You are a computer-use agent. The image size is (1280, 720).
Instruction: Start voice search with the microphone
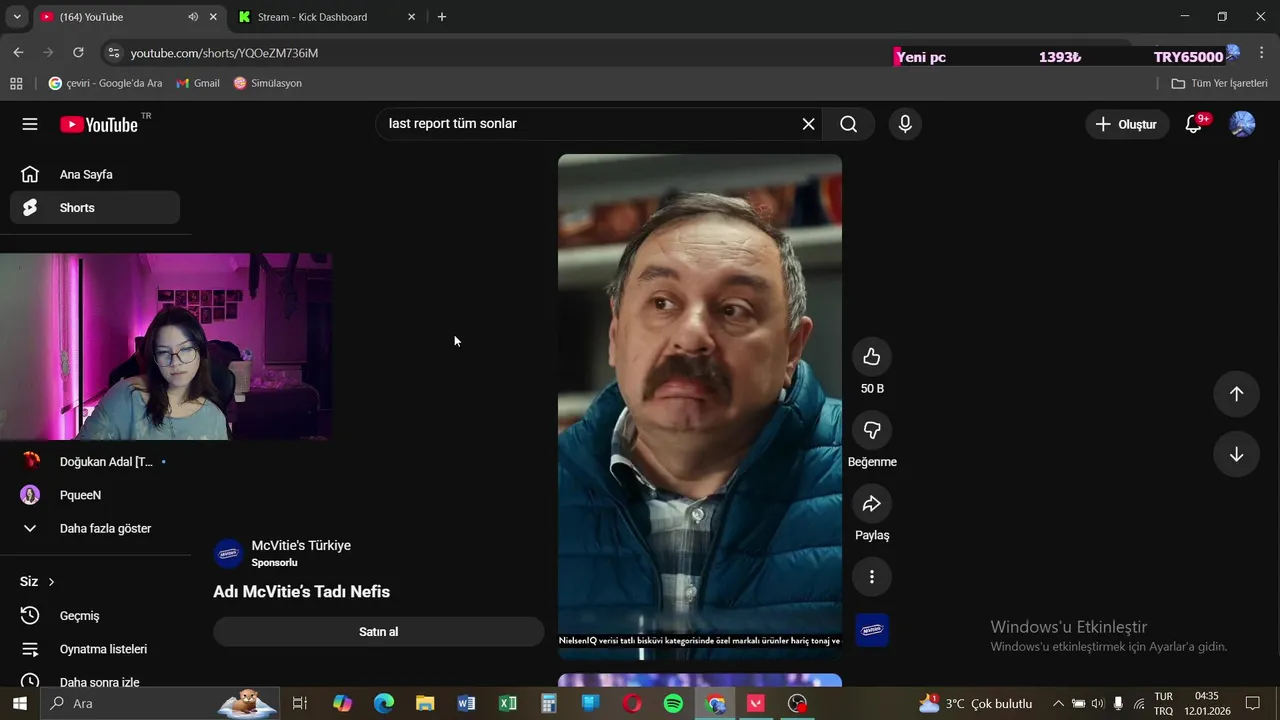pyautogui.click(x=905, y=124)
